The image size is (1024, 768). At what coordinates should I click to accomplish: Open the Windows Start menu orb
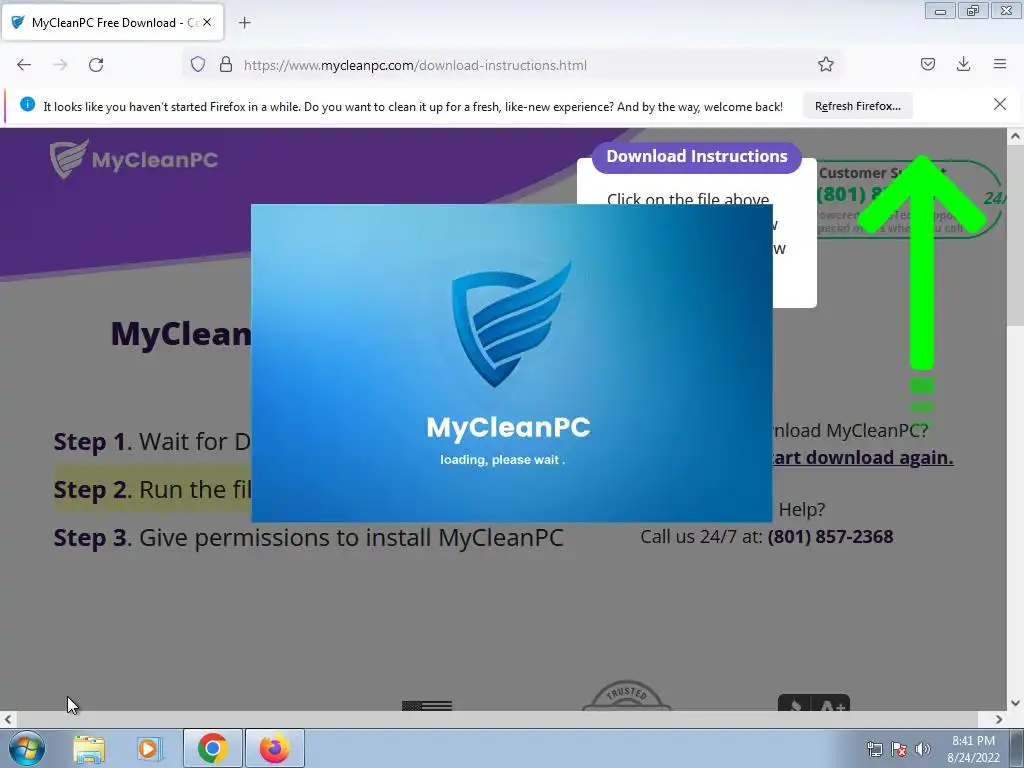pos(27,748)
